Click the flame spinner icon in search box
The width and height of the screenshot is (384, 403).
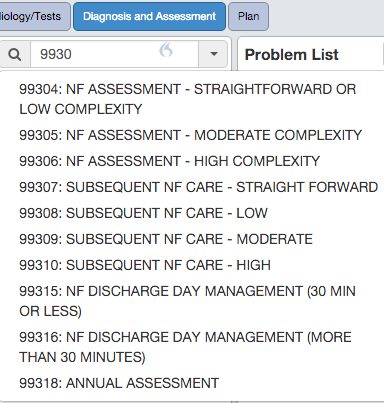[166, 50]
